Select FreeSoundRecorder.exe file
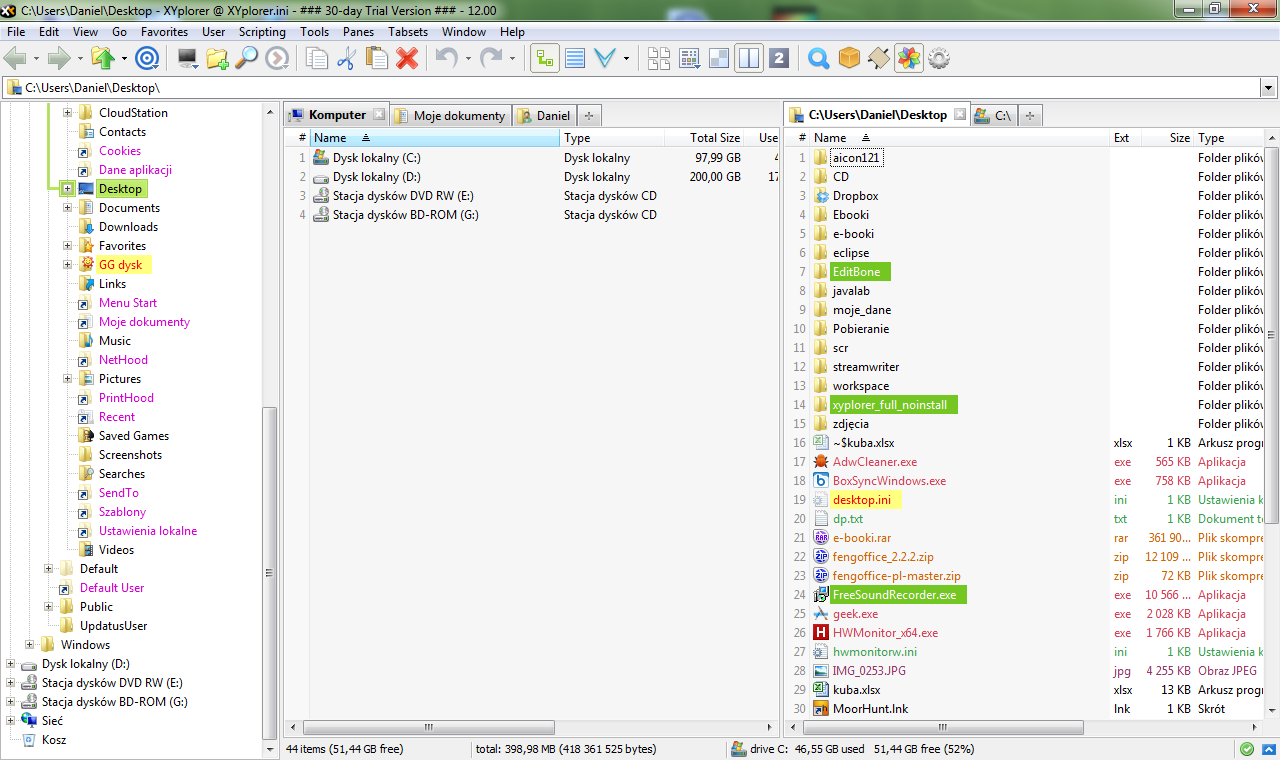The width and height of the screenshot is (1280, 760). [x=893, y=595]
